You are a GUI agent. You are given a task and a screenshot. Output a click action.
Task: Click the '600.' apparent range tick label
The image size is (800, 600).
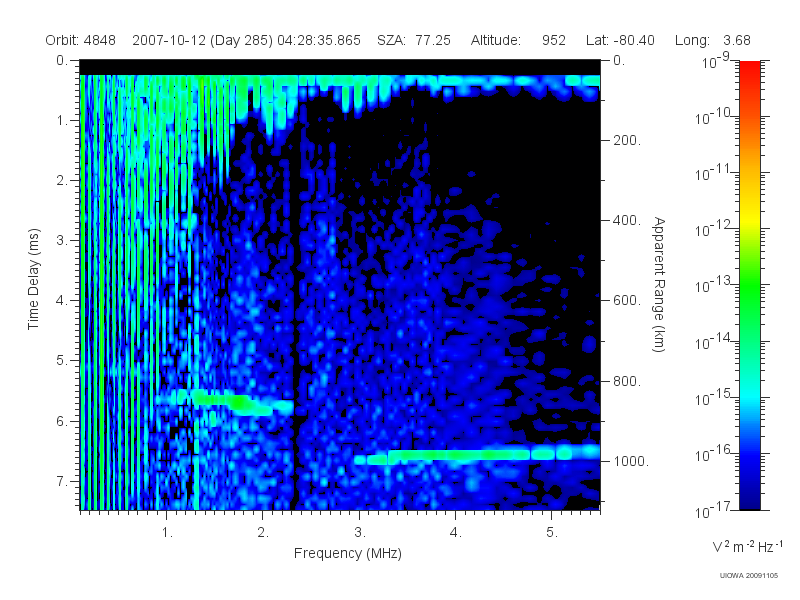click(x=627, y=301)
